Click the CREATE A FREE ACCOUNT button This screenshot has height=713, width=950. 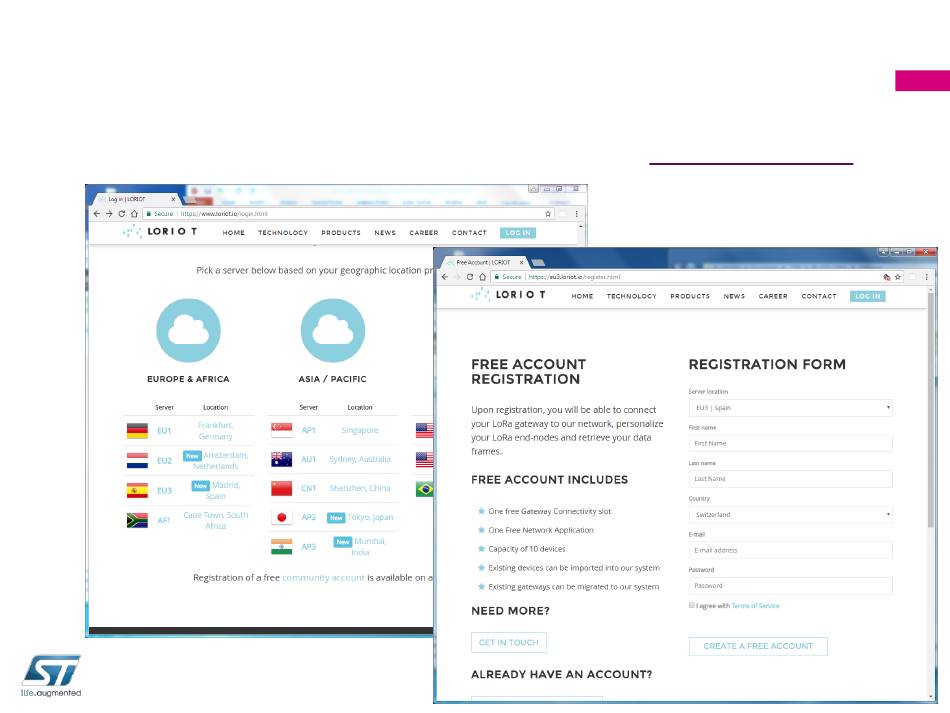[758, 646]
